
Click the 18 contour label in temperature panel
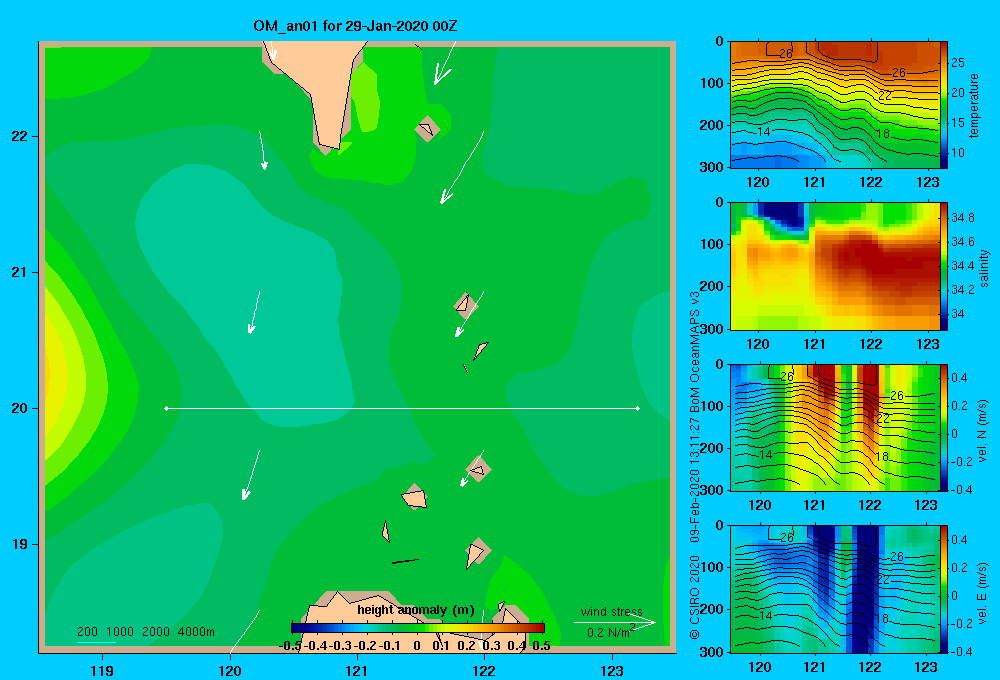coord(883,134)
